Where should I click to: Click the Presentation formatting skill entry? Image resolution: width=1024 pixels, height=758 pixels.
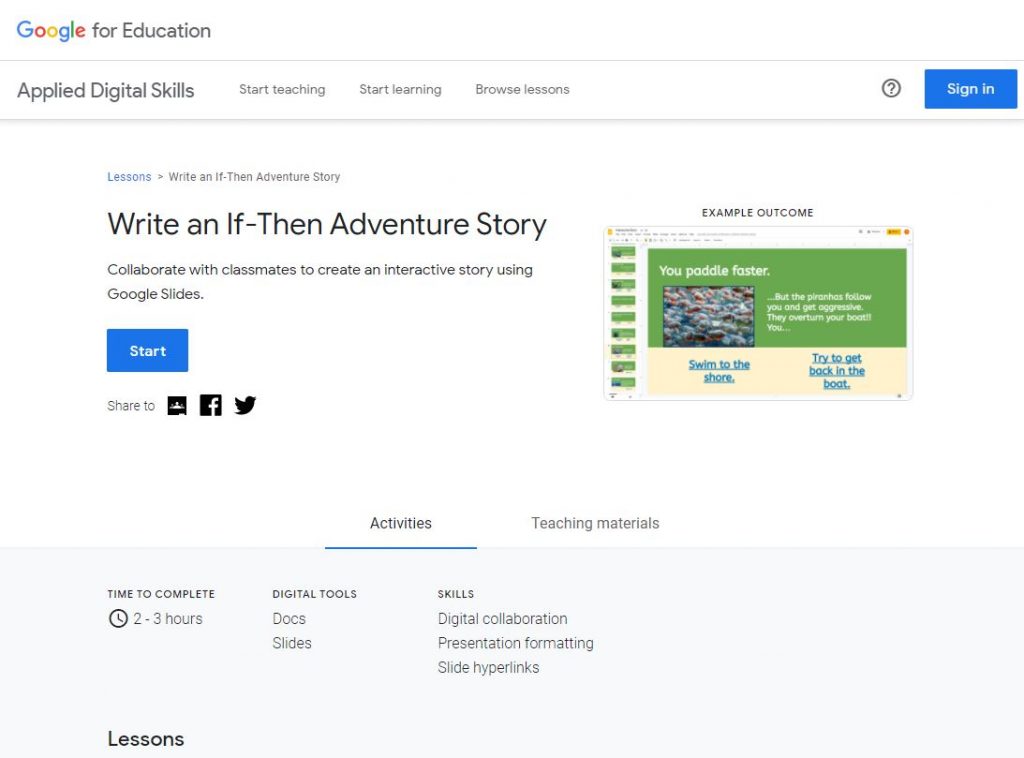(x=515, y=643)
